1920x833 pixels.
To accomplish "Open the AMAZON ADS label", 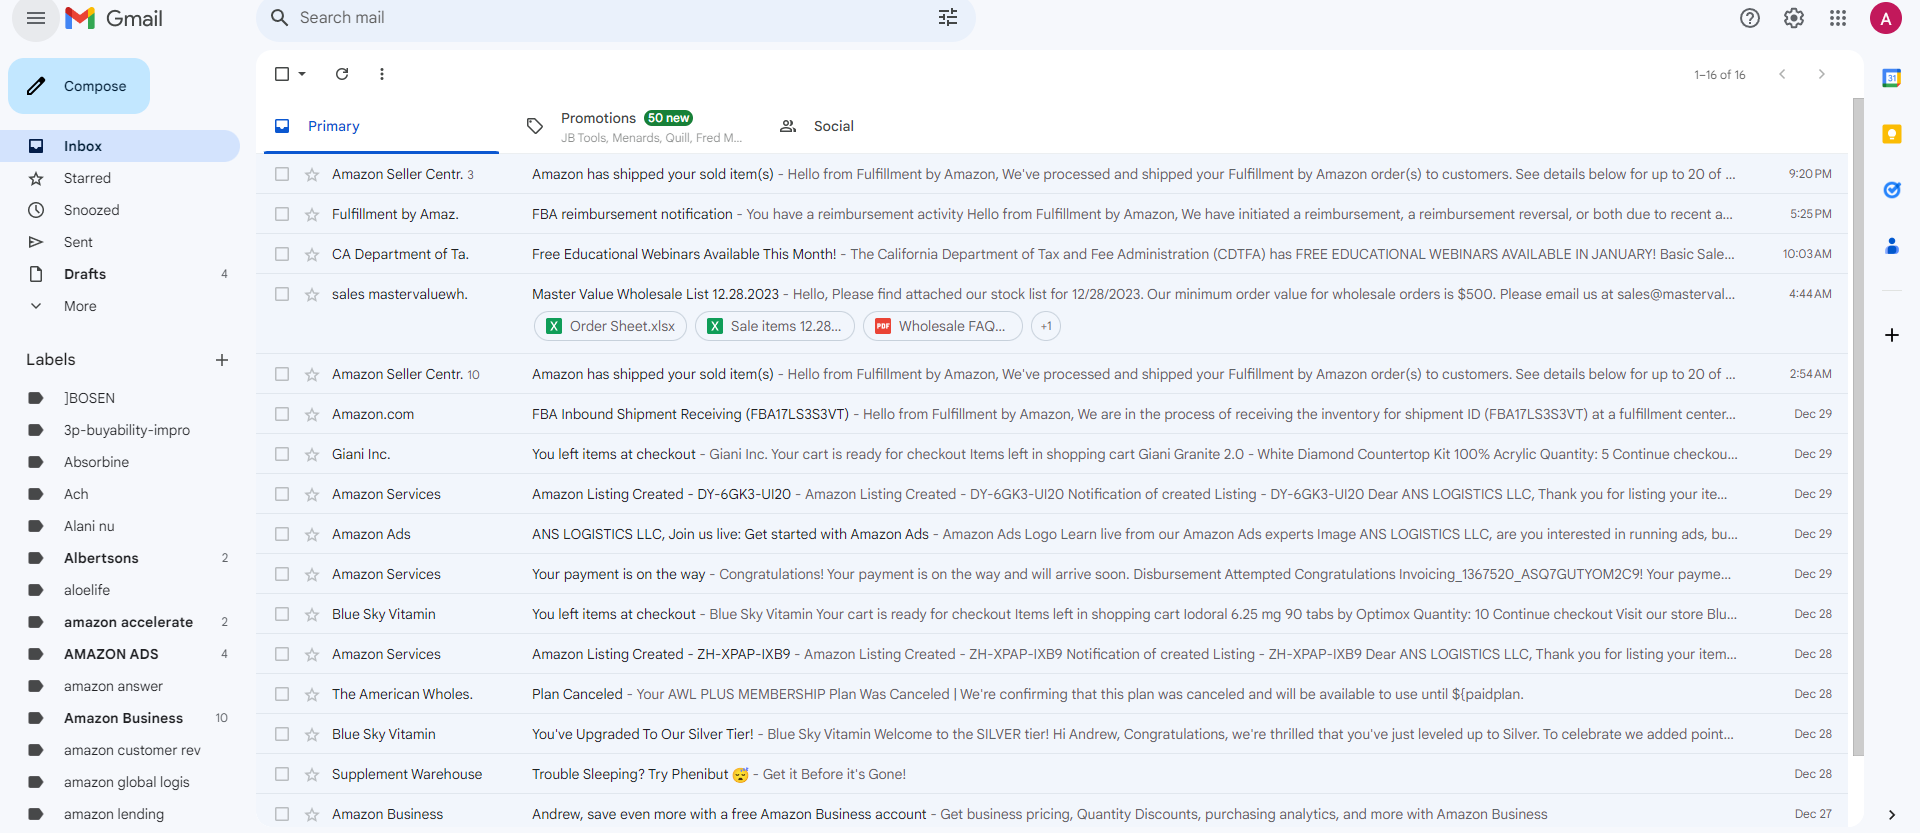I will (x=120, y=654).
